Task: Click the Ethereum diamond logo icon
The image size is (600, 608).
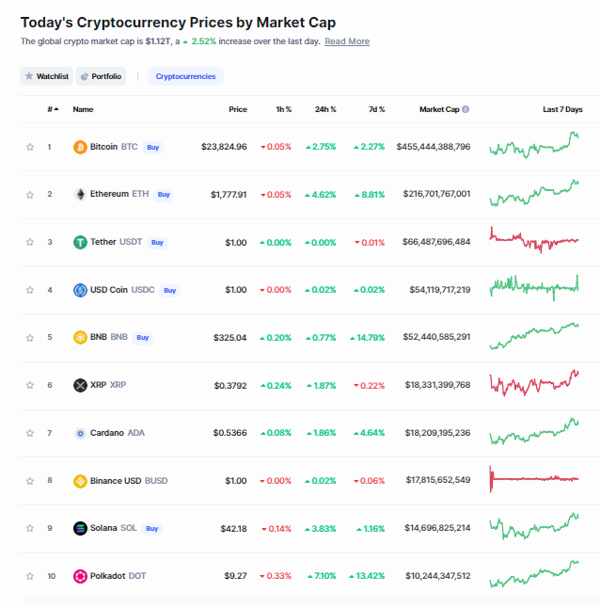Action: [80, 194]
